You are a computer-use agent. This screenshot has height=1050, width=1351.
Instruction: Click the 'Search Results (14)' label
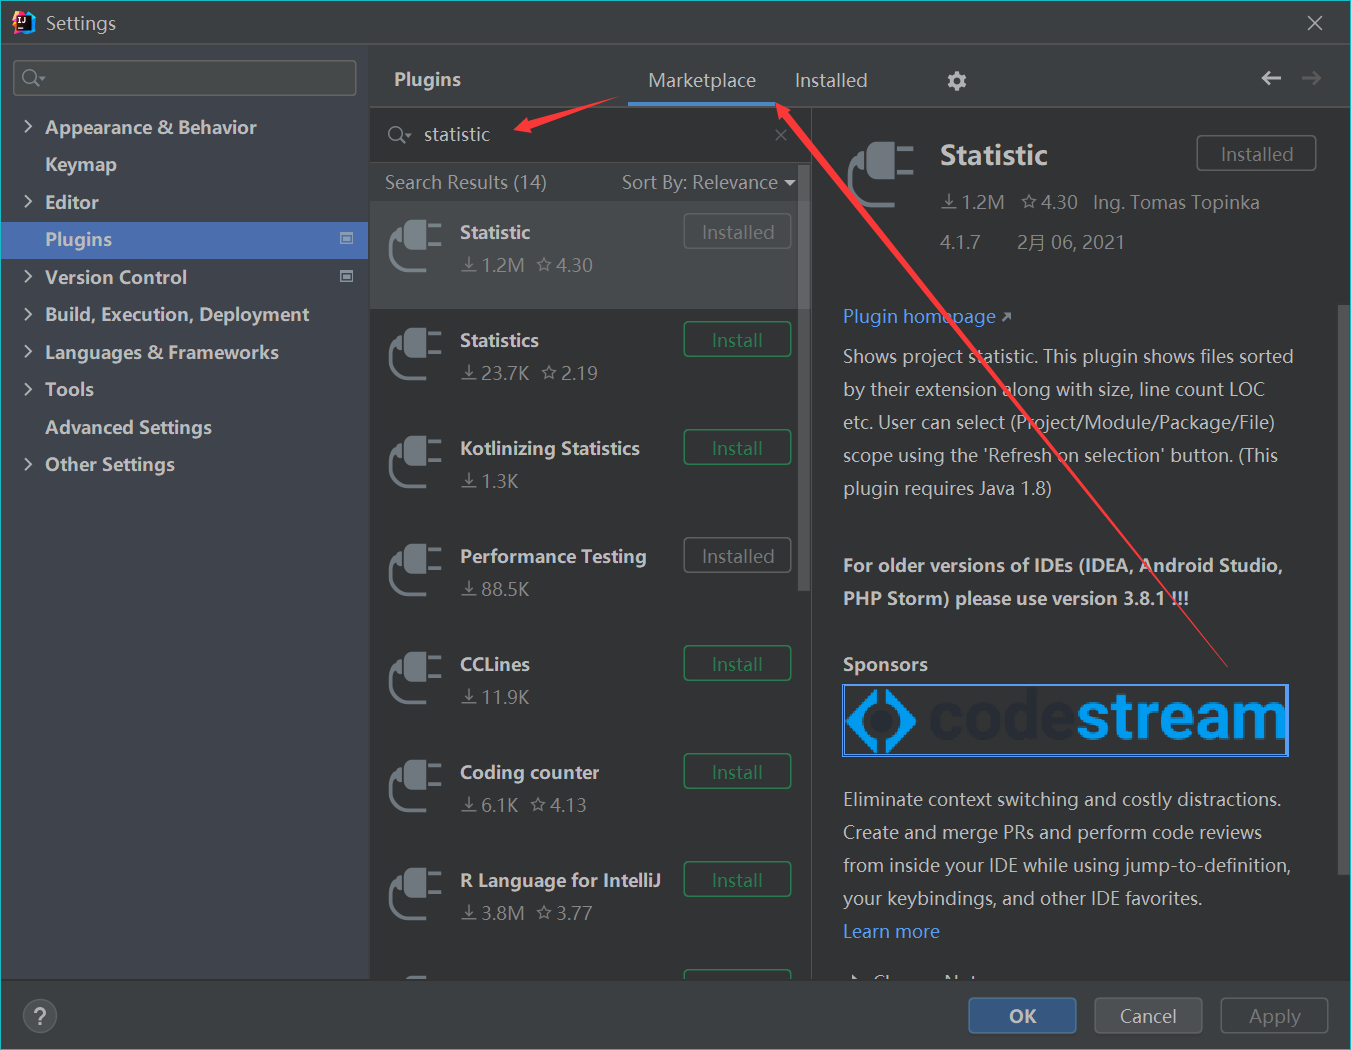(465, 183)
